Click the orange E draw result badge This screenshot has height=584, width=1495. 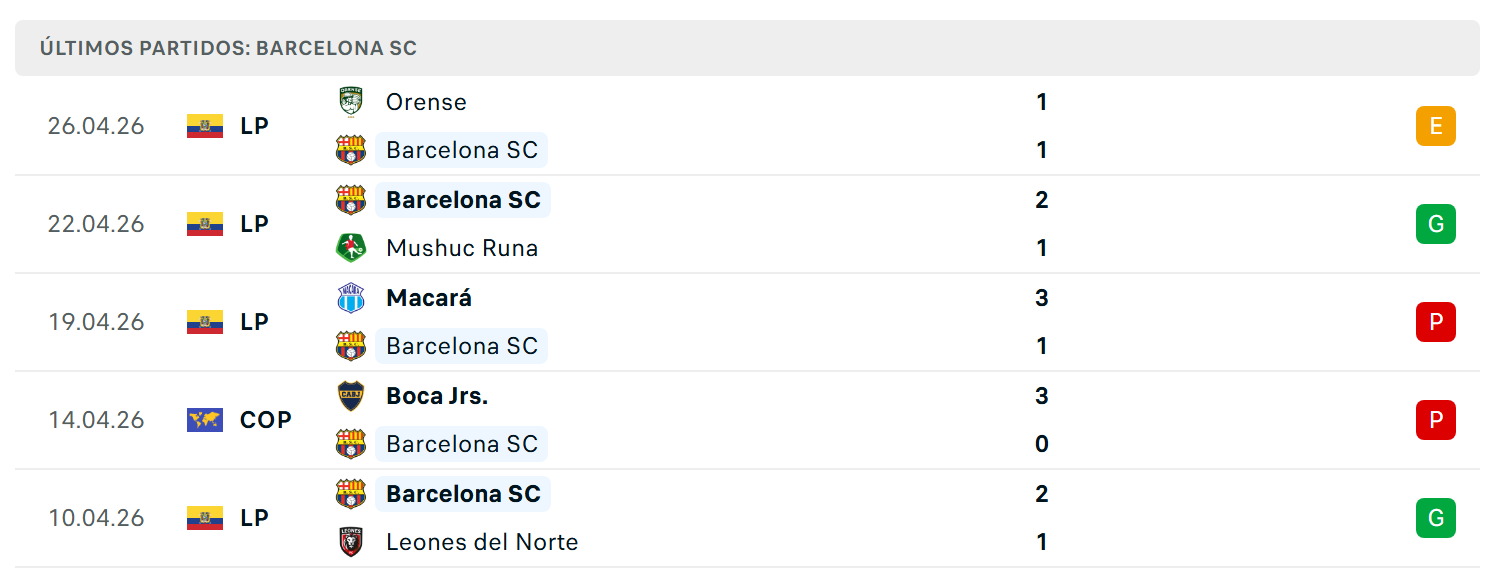pos(1436,126)
